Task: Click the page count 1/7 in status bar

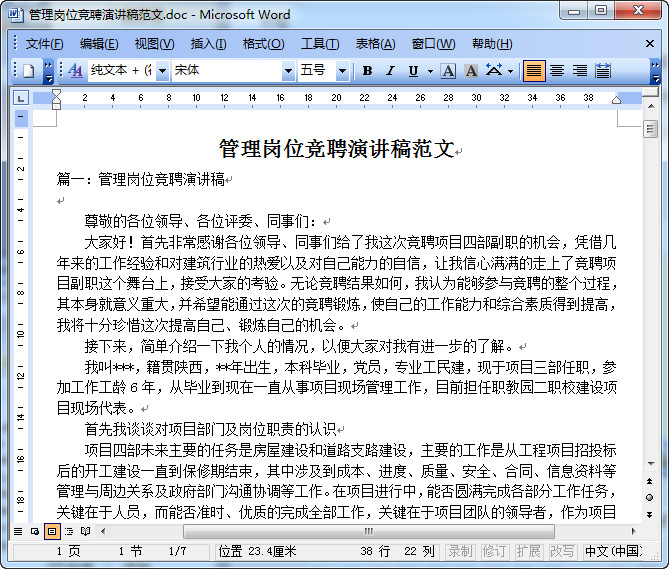Action: tap(177, 552)
